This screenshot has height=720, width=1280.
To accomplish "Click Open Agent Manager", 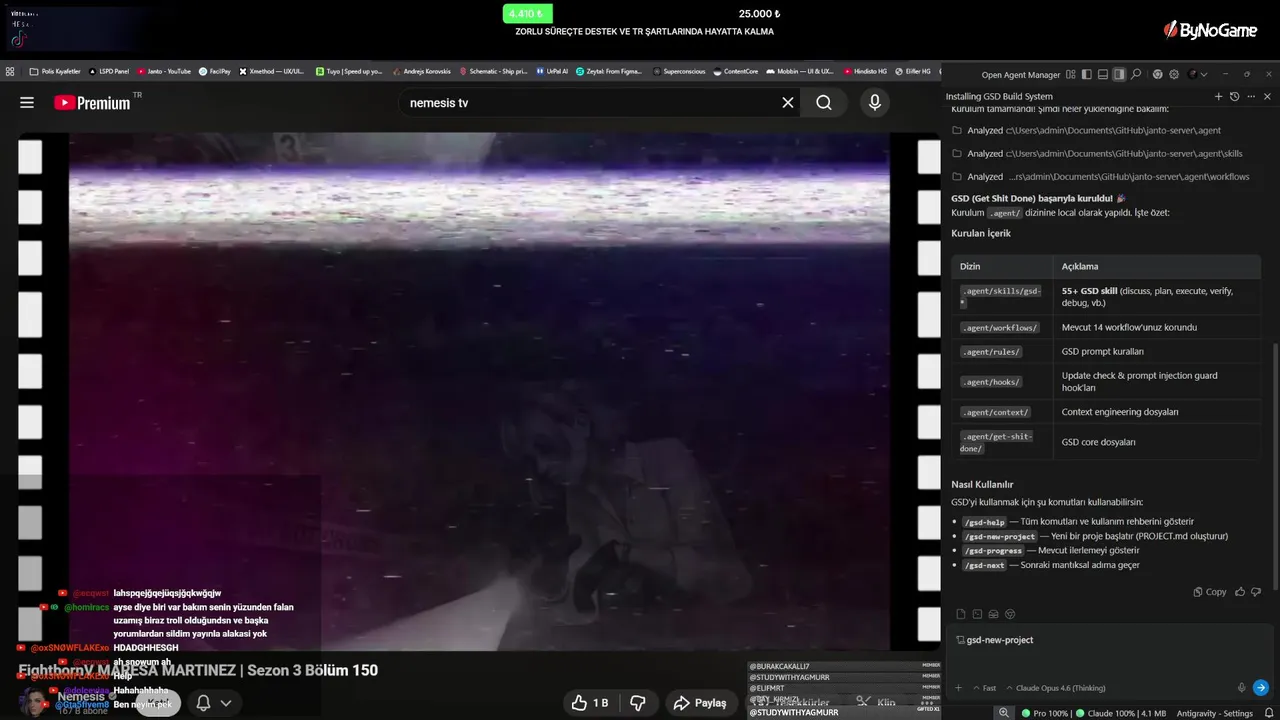I will [x=1020, y=74].
